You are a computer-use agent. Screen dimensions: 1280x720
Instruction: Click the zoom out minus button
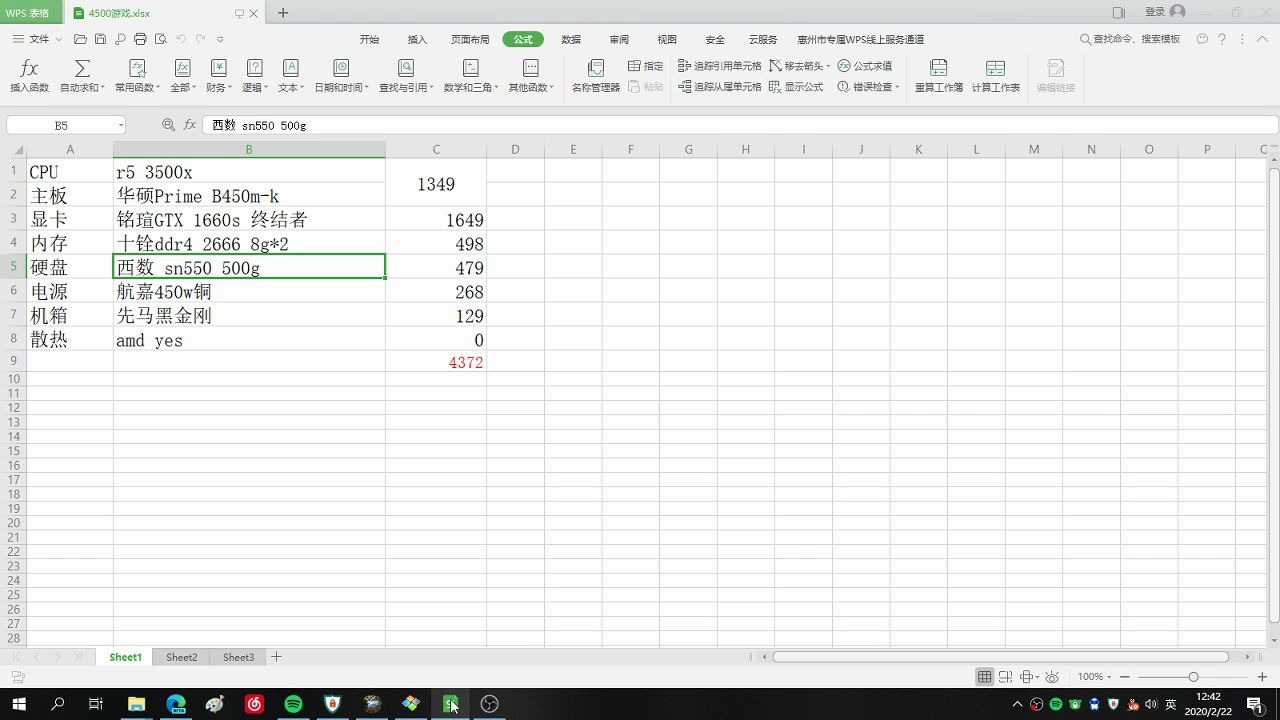click(1125, 677)
